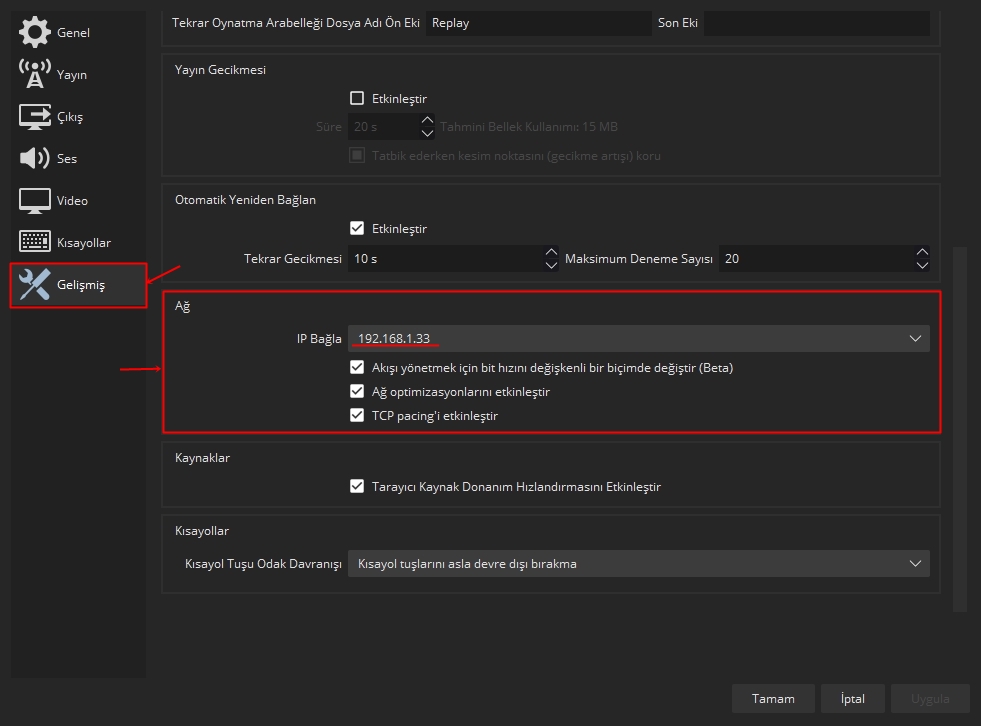
Task: Open the Çıkış output monitor icon
Action: point(34,116)
